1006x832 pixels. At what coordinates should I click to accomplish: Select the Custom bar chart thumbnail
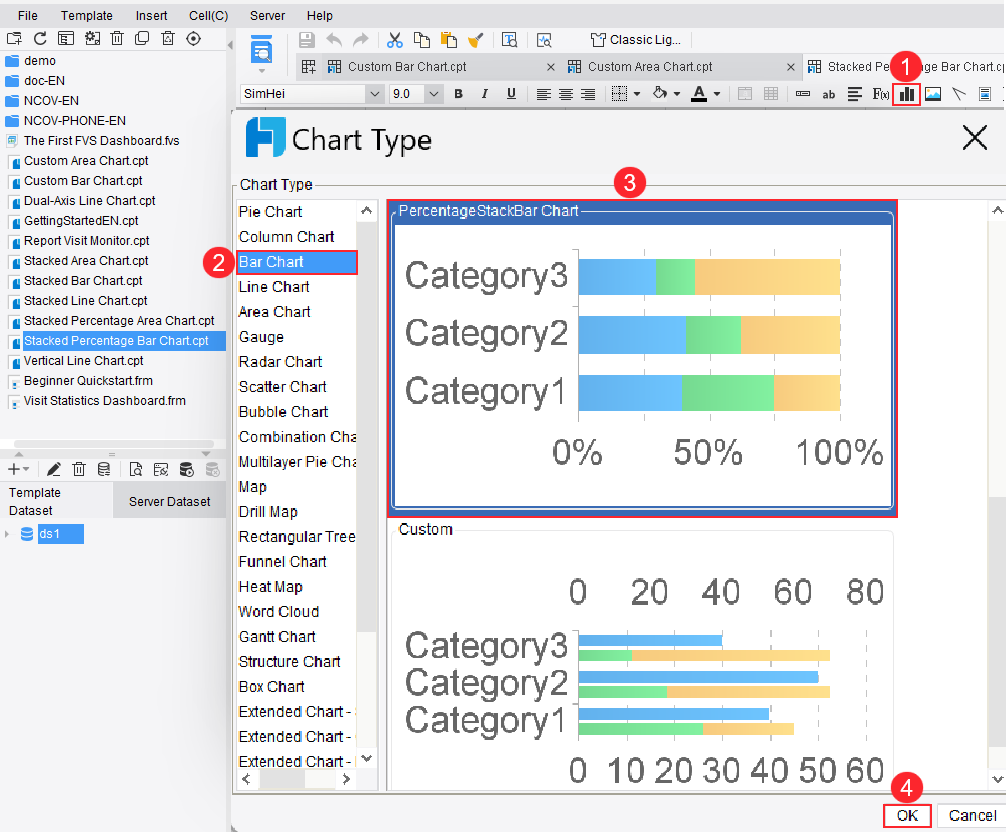(642, 658)
